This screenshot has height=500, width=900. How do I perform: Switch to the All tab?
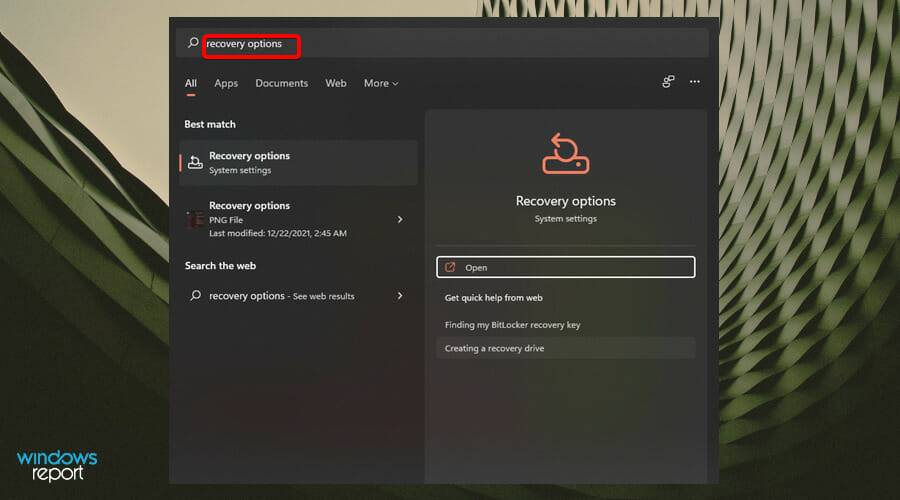[191, 83]
